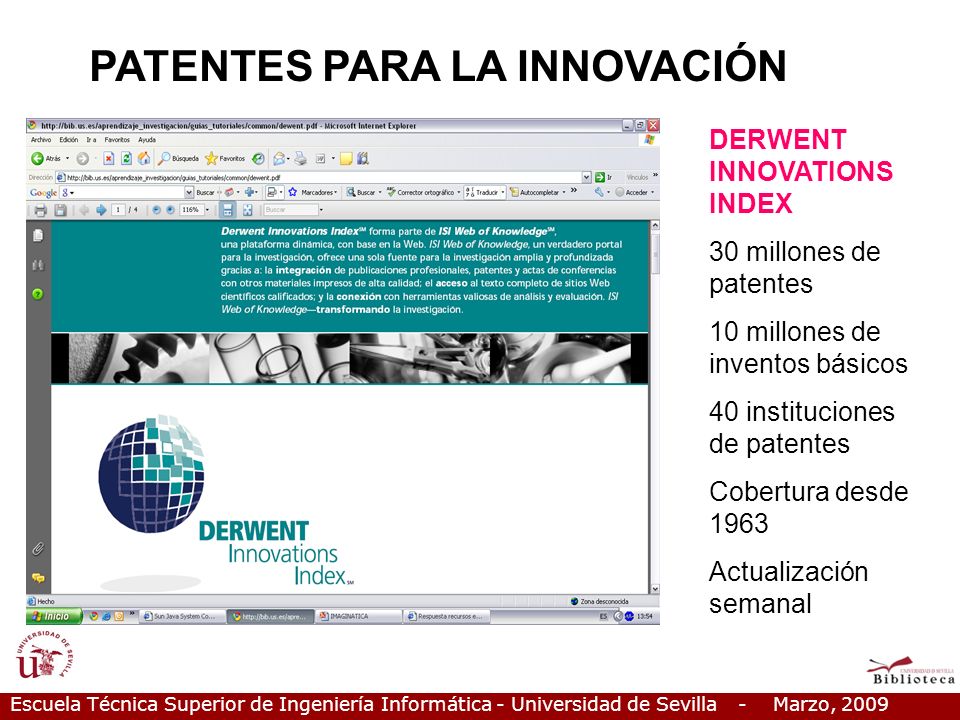Open the comments panel icon in the PDF sidebar
The height and width of the screenshot is (720, 960).
click(x=38, y=578)
